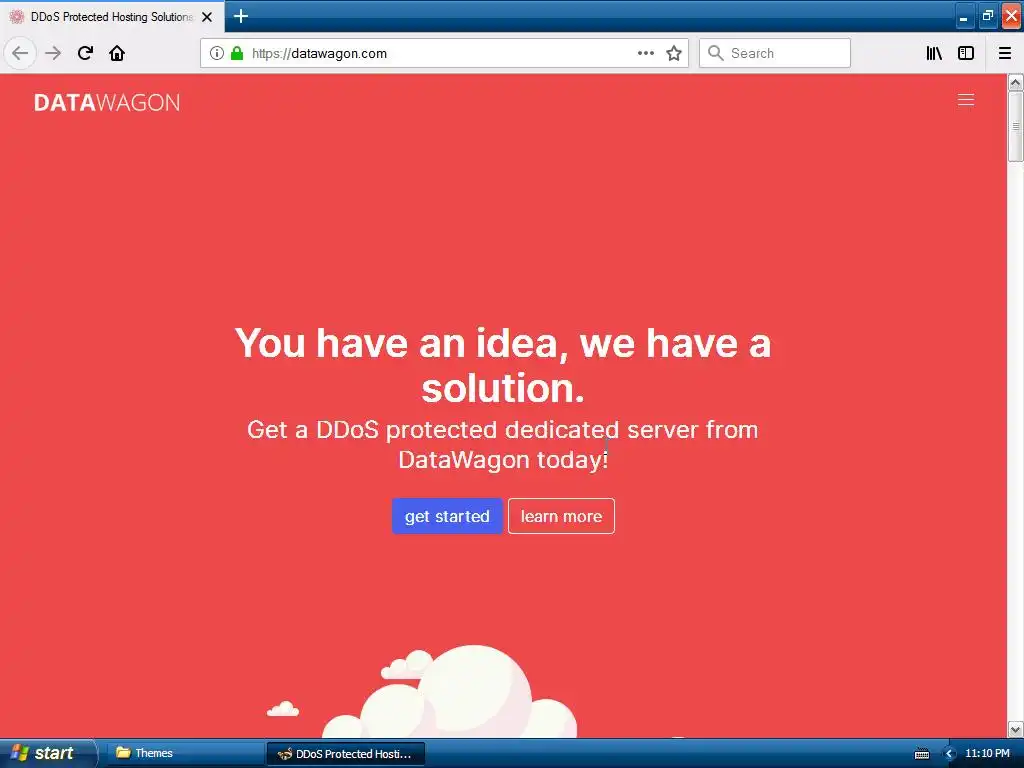Show site information via the info icon
The image size is (1024, 768).
click(217, 53)
